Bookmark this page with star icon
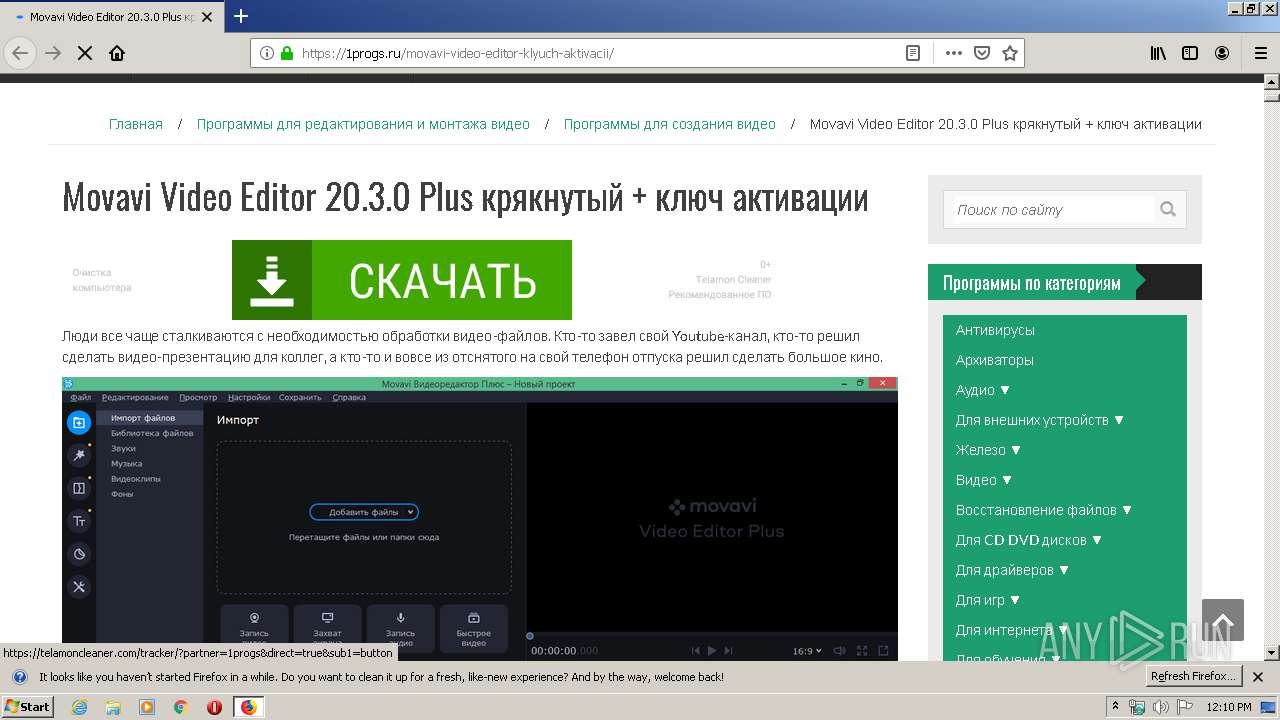 [x=1010, y=53]
